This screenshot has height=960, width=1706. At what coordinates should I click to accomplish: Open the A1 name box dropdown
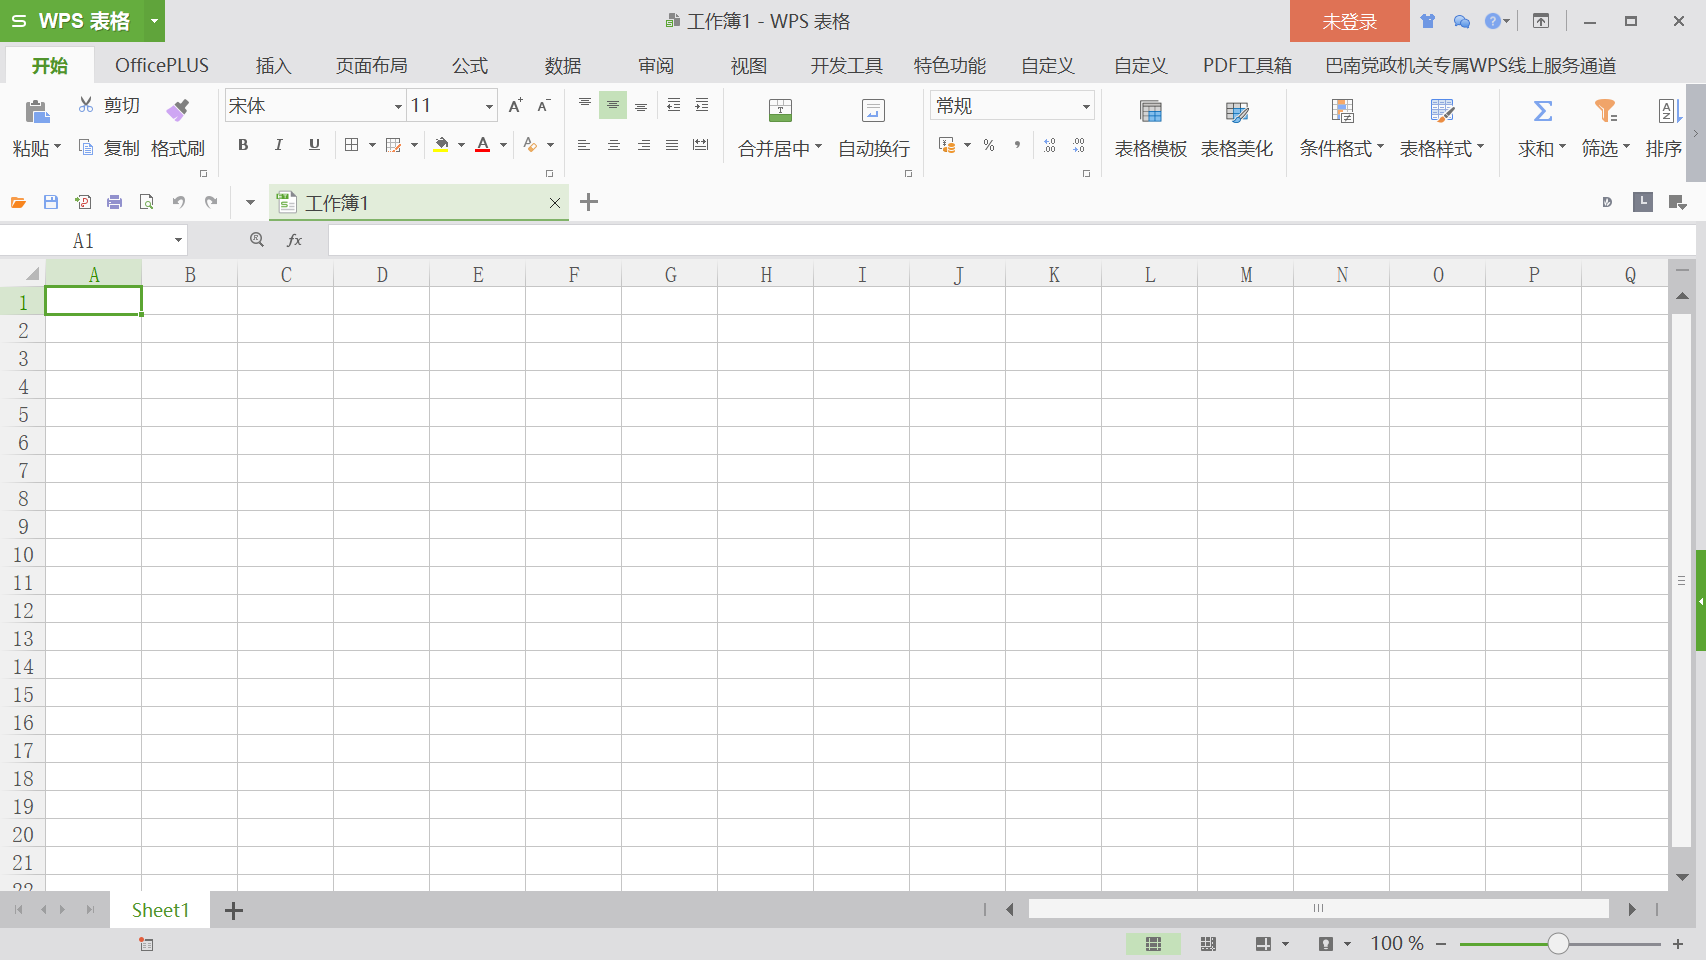tap(178, 240)
